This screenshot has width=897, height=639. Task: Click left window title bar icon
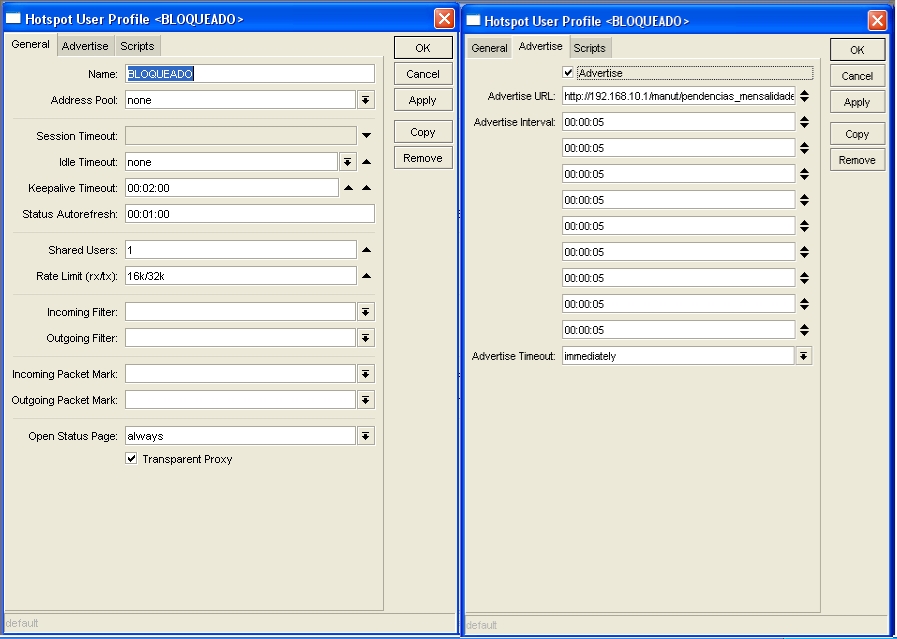13,19
